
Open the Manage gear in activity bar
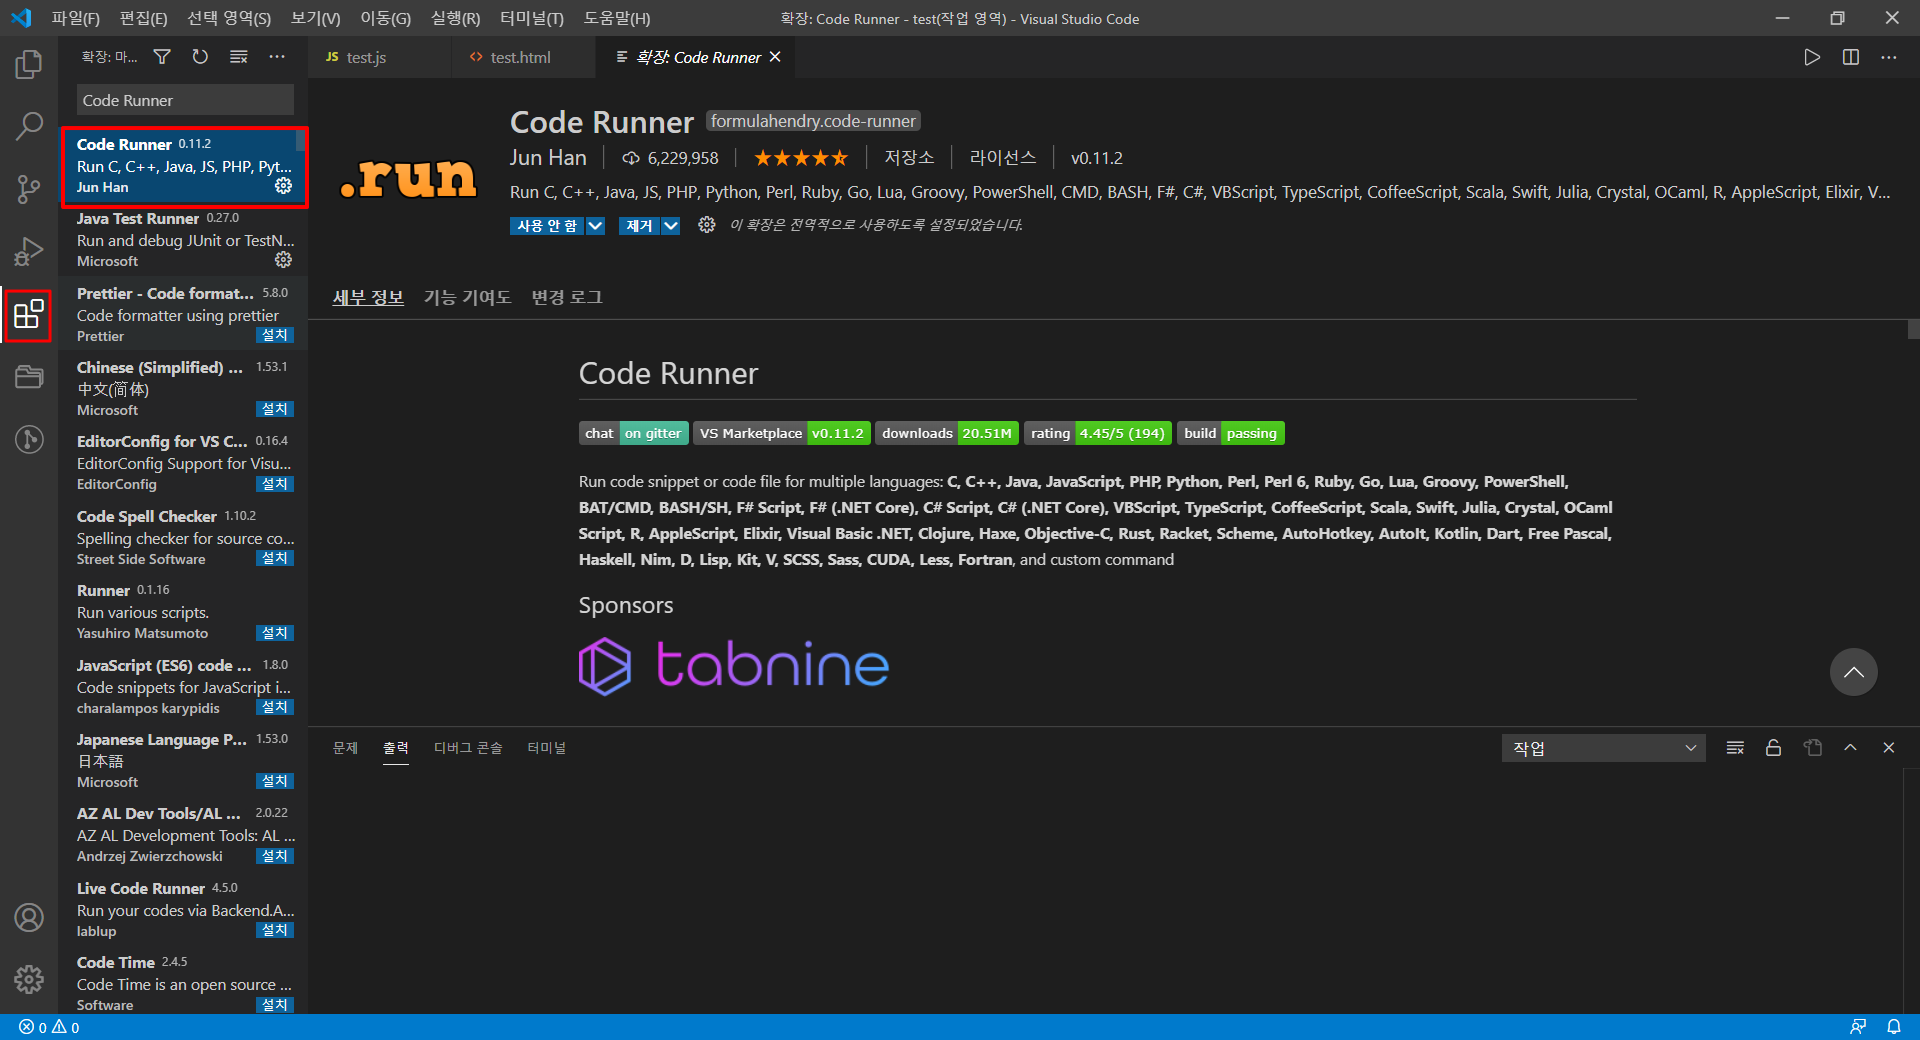point(29,979)
